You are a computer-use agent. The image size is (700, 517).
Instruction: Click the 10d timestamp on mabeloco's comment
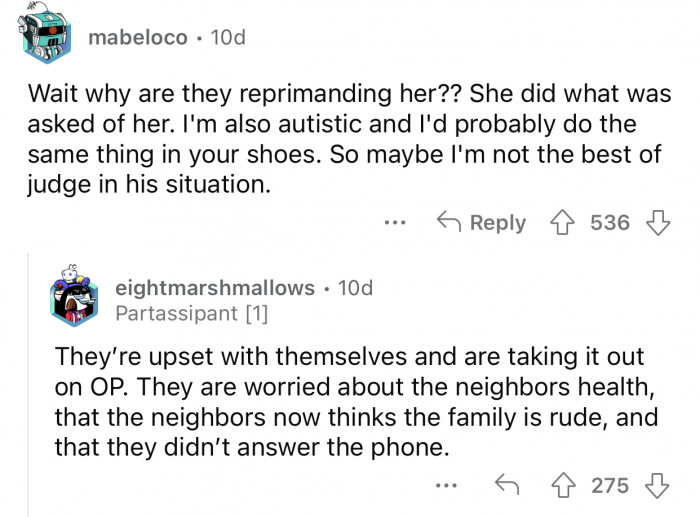pos(228,37)
